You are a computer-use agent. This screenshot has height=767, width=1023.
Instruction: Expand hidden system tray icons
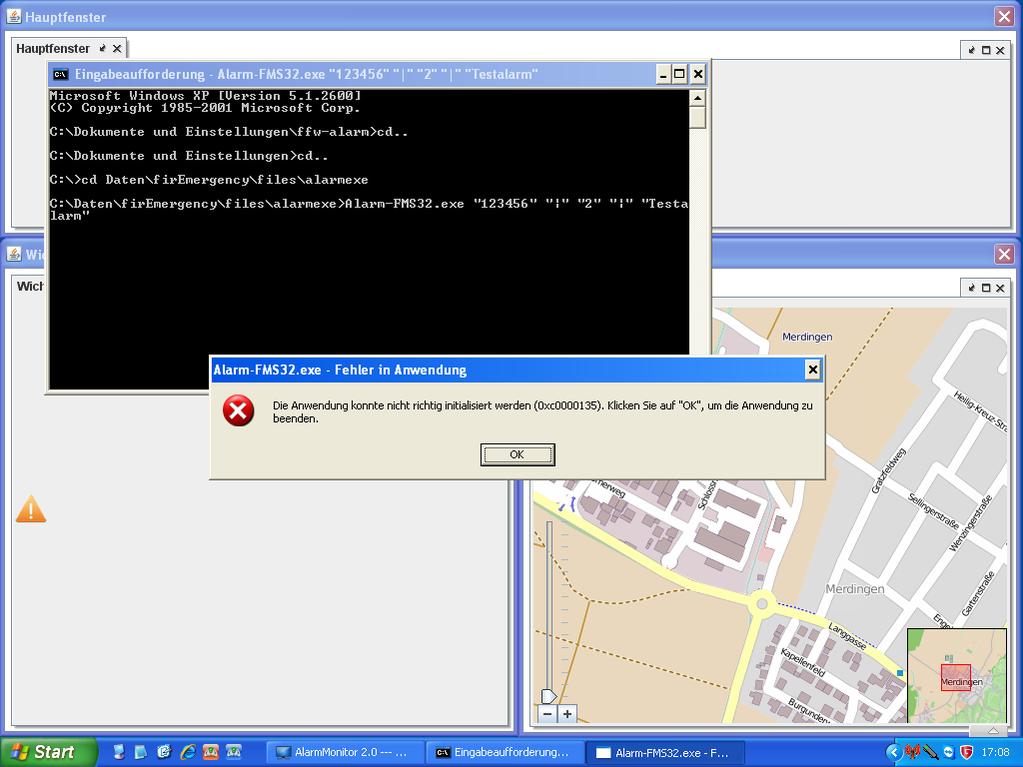tap(894, 752)
